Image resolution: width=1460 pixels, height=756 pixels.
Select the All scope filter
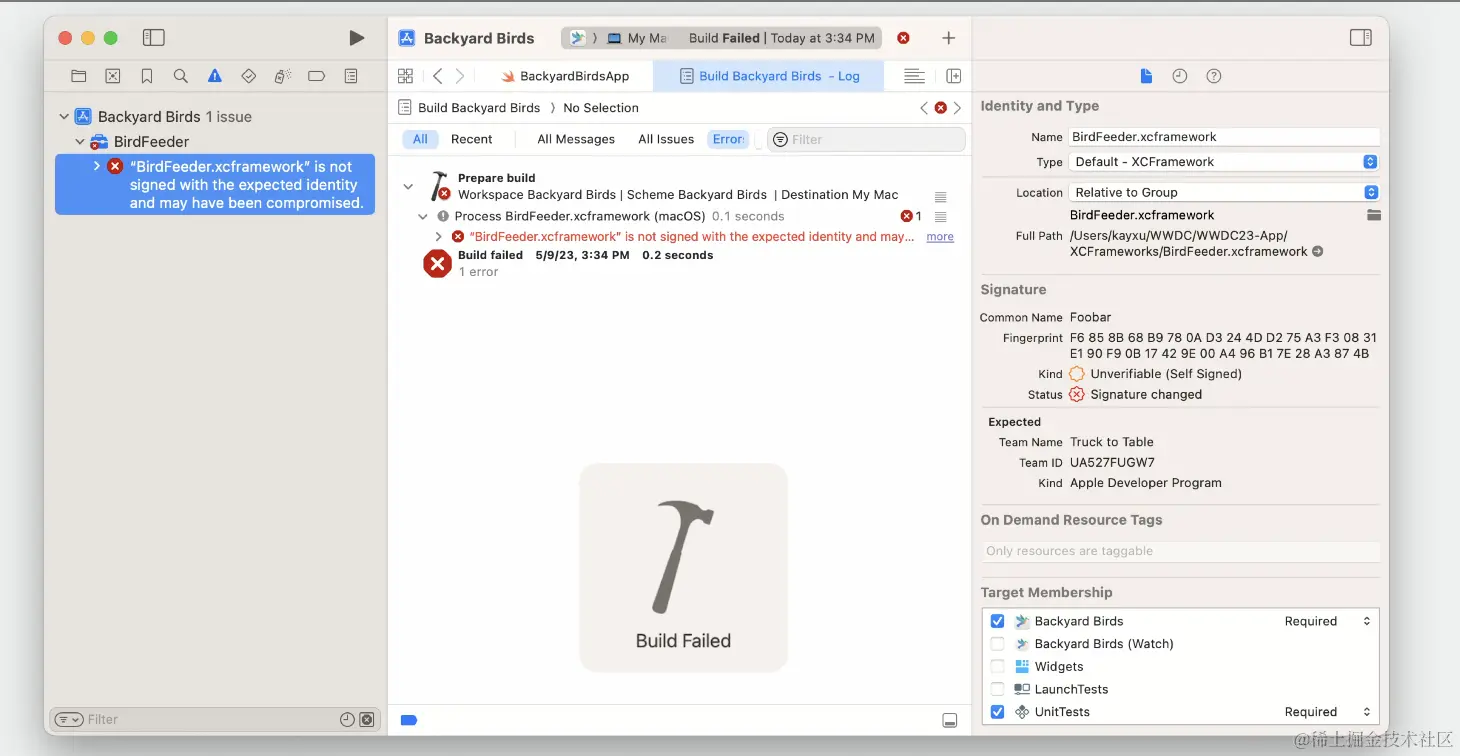click(x=420, y=139)
